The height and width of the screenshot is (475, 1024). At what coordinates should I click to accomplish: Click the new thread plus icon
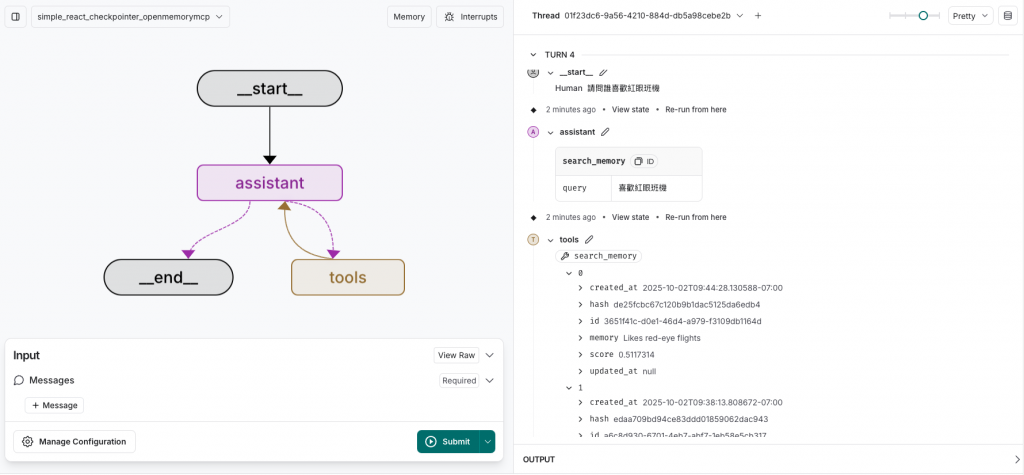pos(758,16)
